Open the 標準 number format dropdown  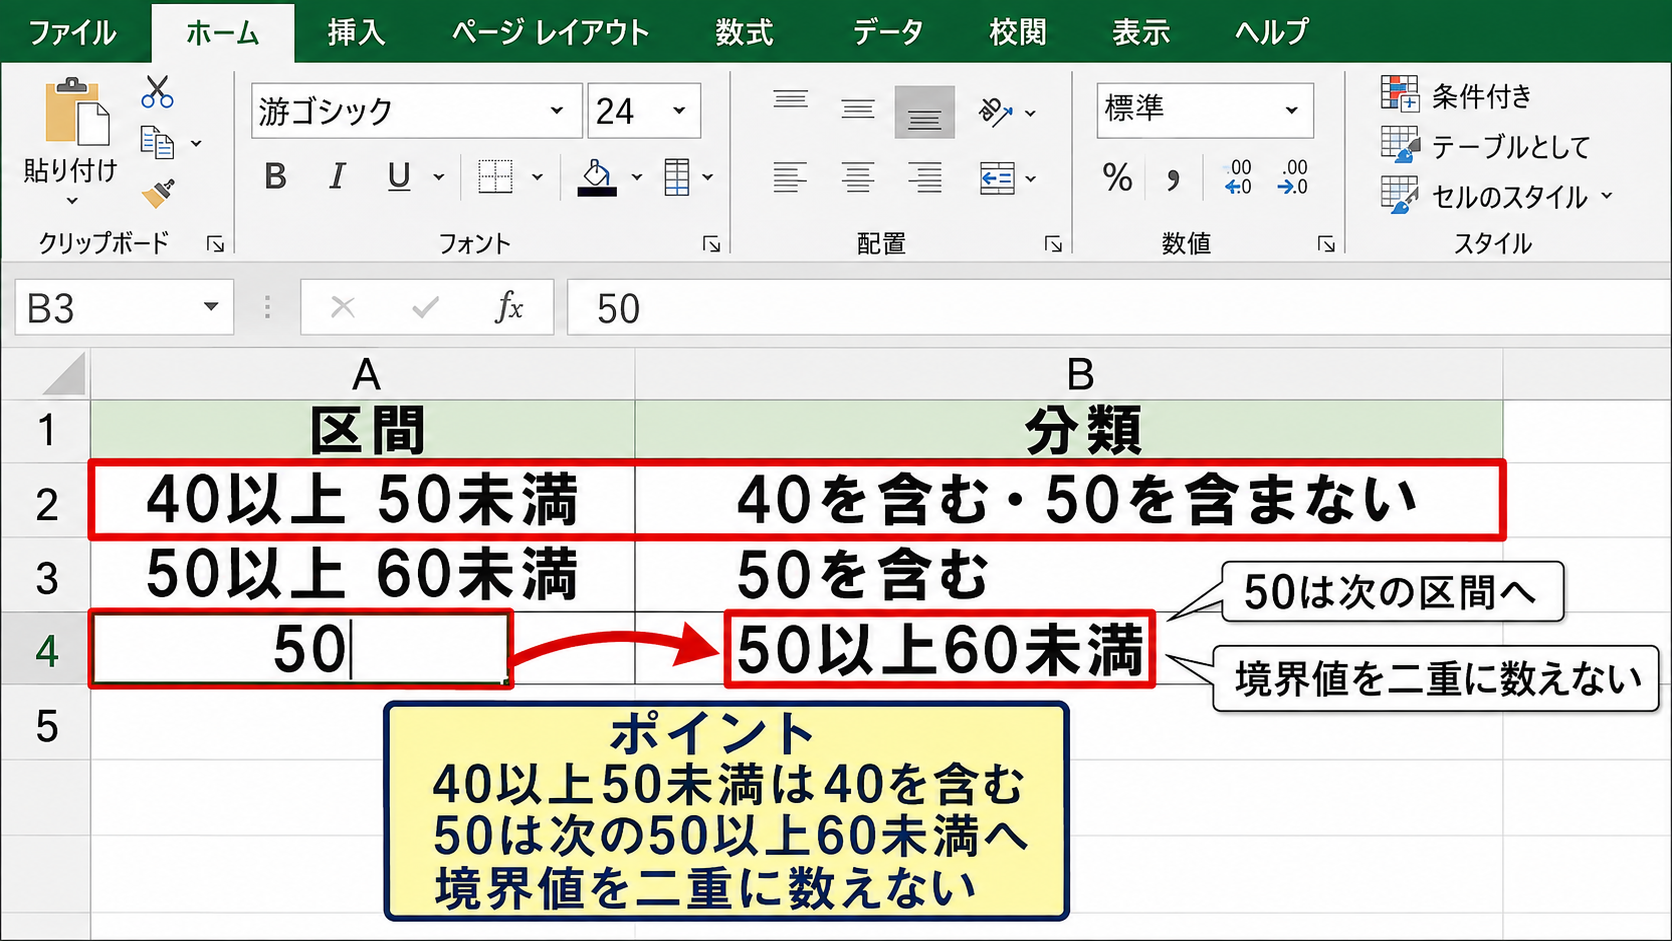[1291, 110]
